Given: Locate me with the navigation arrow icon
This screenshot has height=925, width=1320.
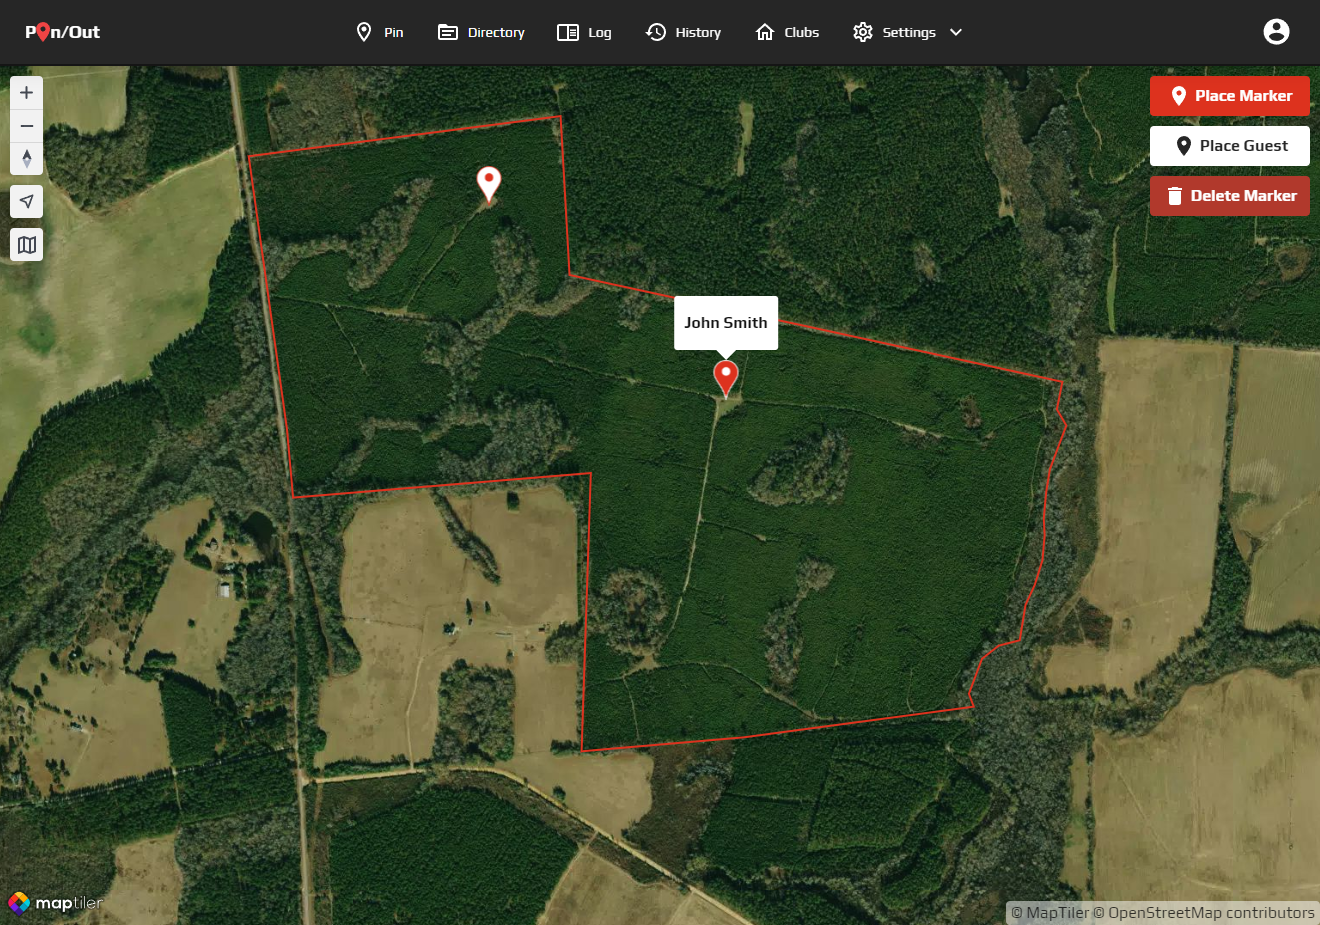Looking at the screenshot, I should [27, 201].
